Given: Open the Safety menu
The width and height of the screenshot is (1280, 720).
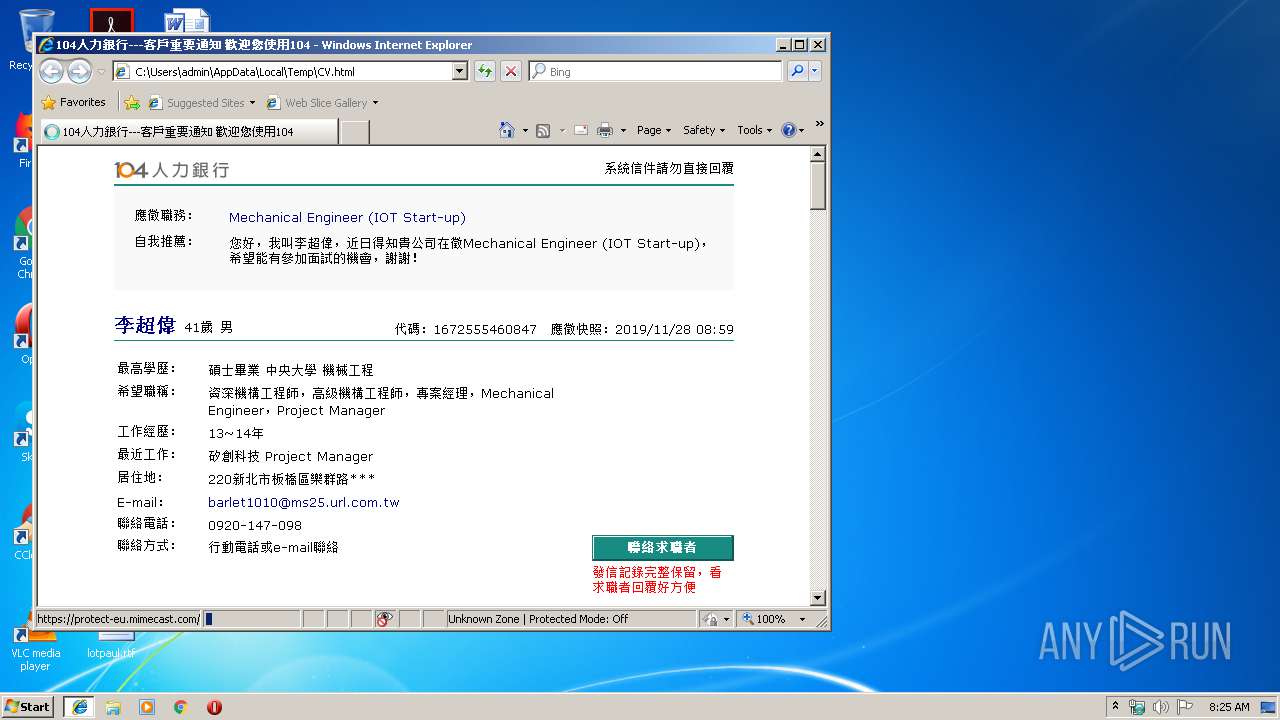Looking at the screenshot, I should 704,130.
